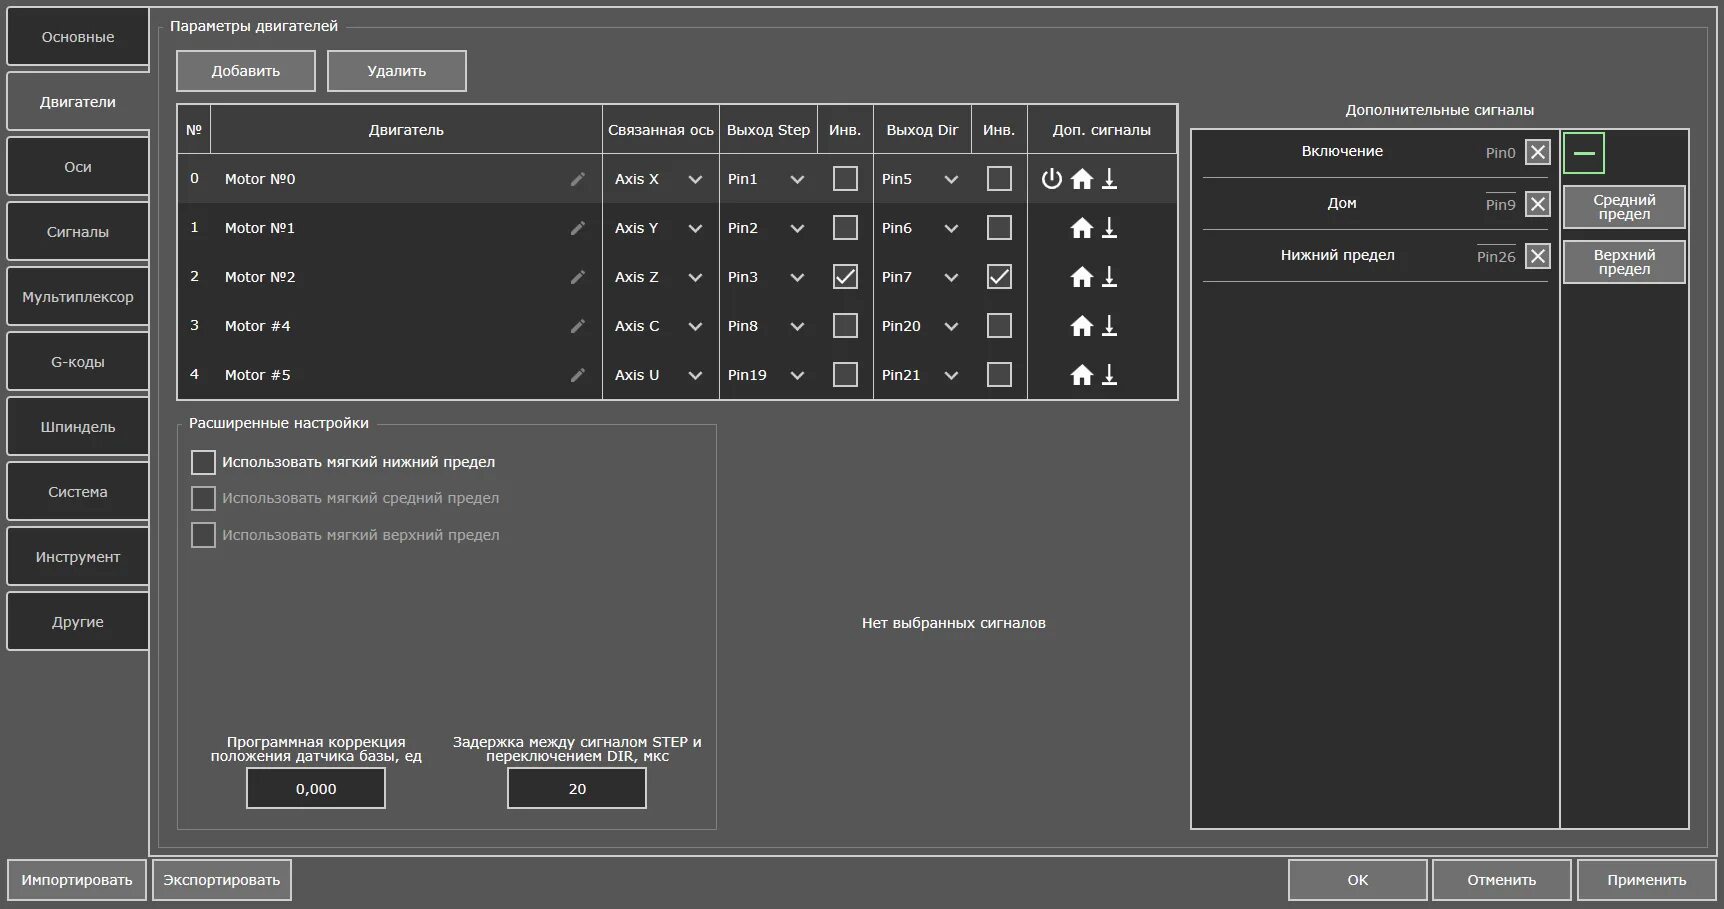Toggle Step inversion for Motor №1

(x=845, y=228)
